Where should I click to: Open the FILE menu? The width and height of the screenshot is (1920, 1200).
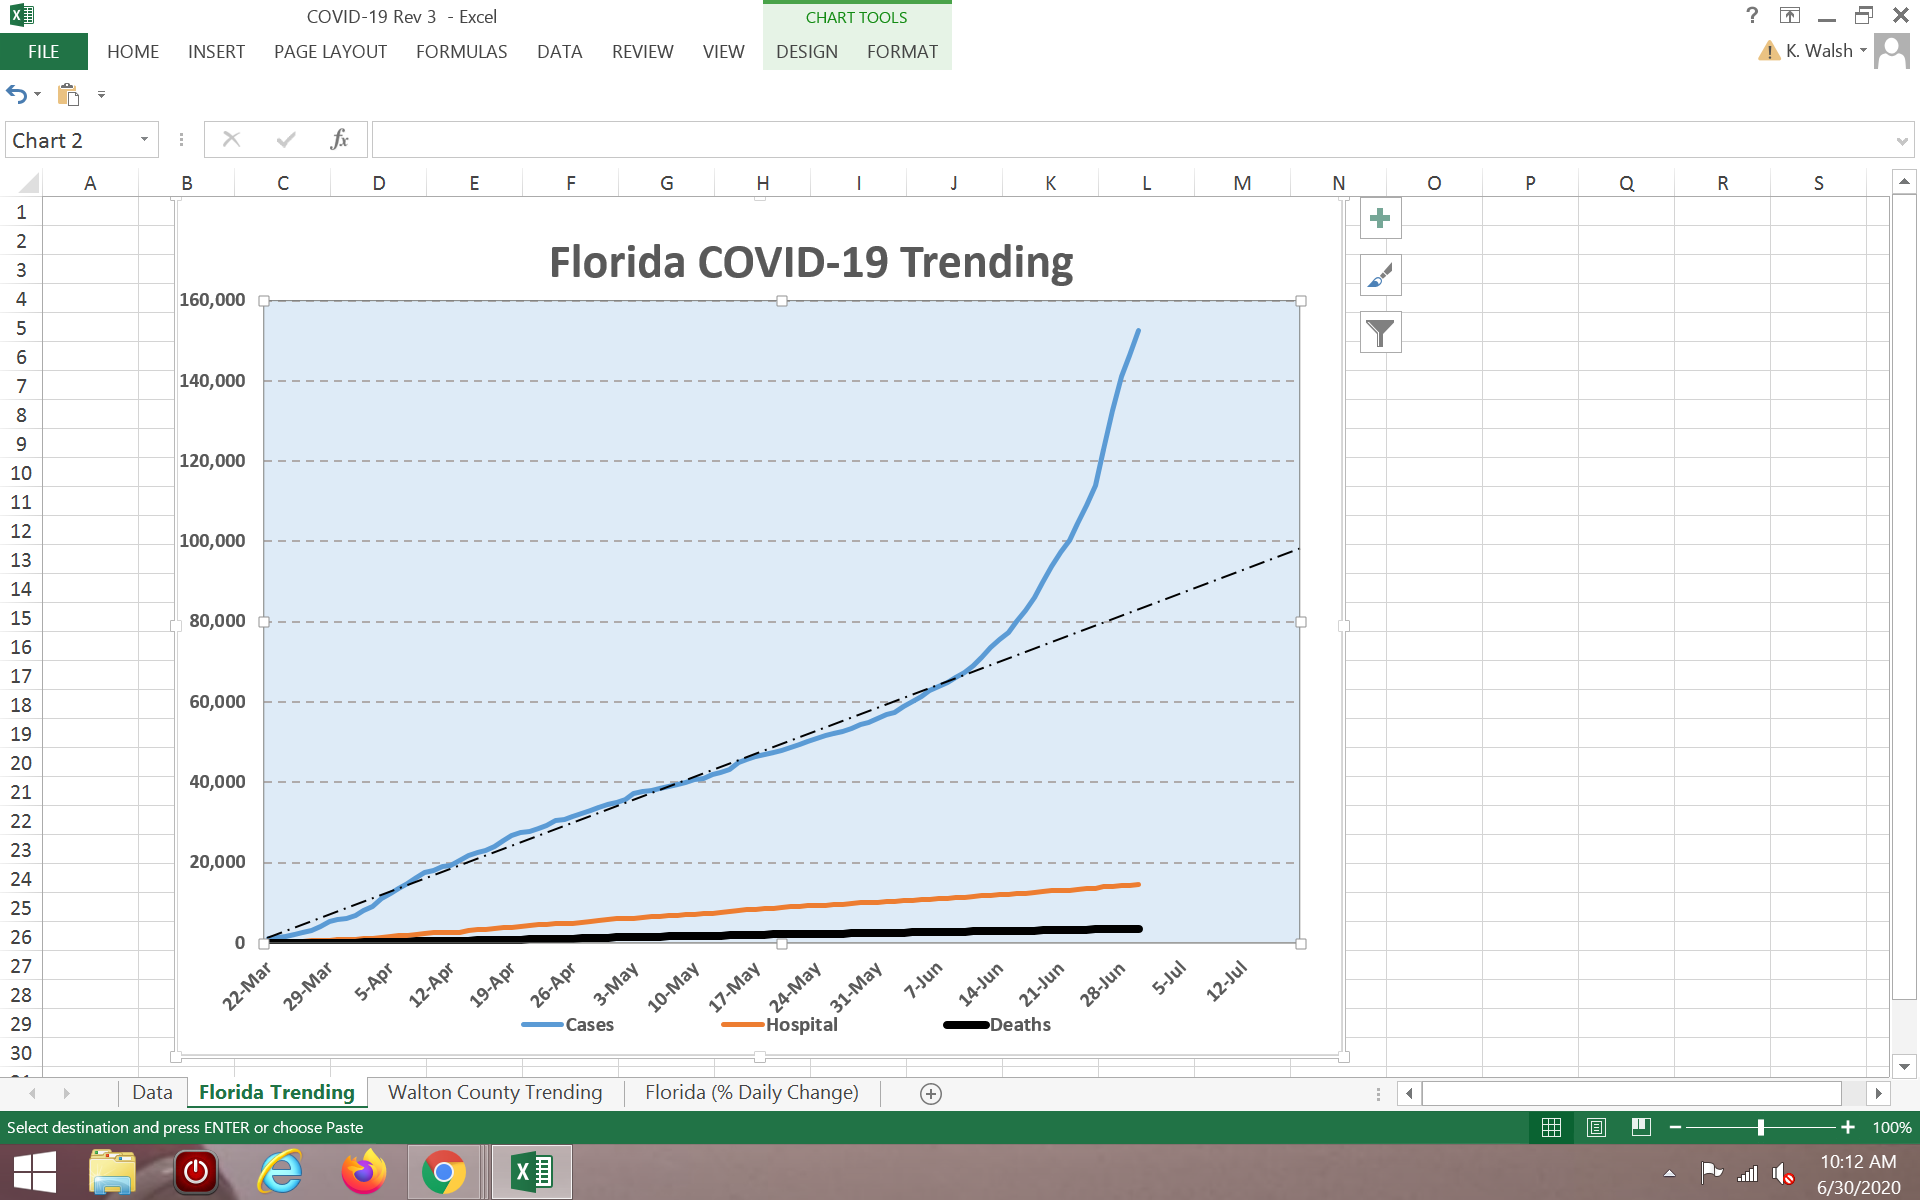click(x=44, y=51)
